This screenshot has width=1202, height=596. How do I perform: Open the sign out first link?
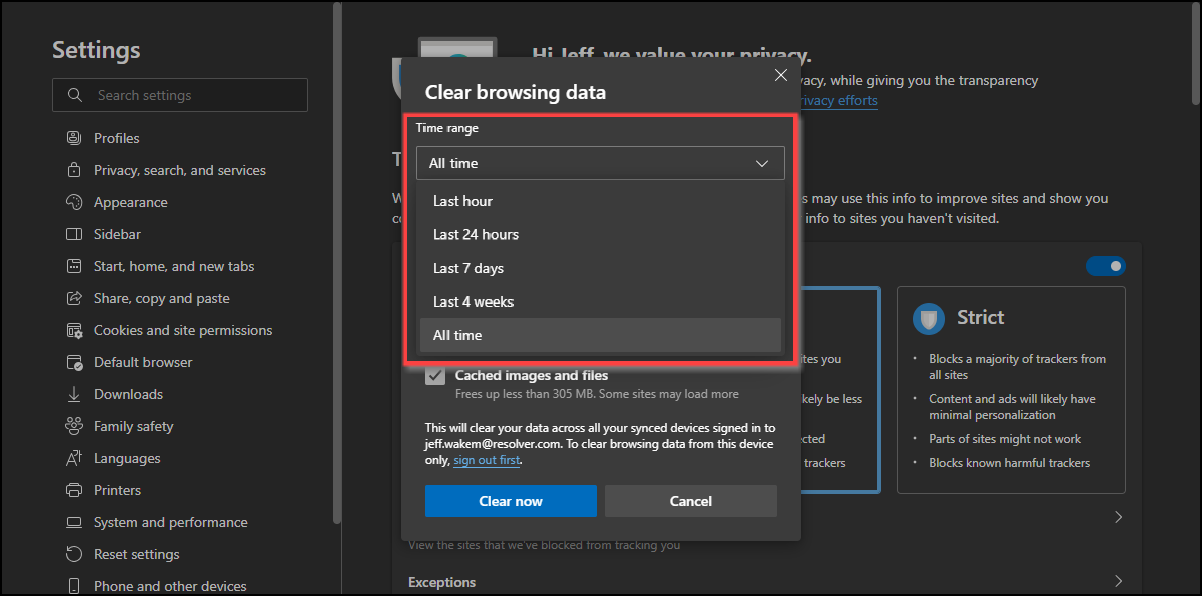pos(487,460)
